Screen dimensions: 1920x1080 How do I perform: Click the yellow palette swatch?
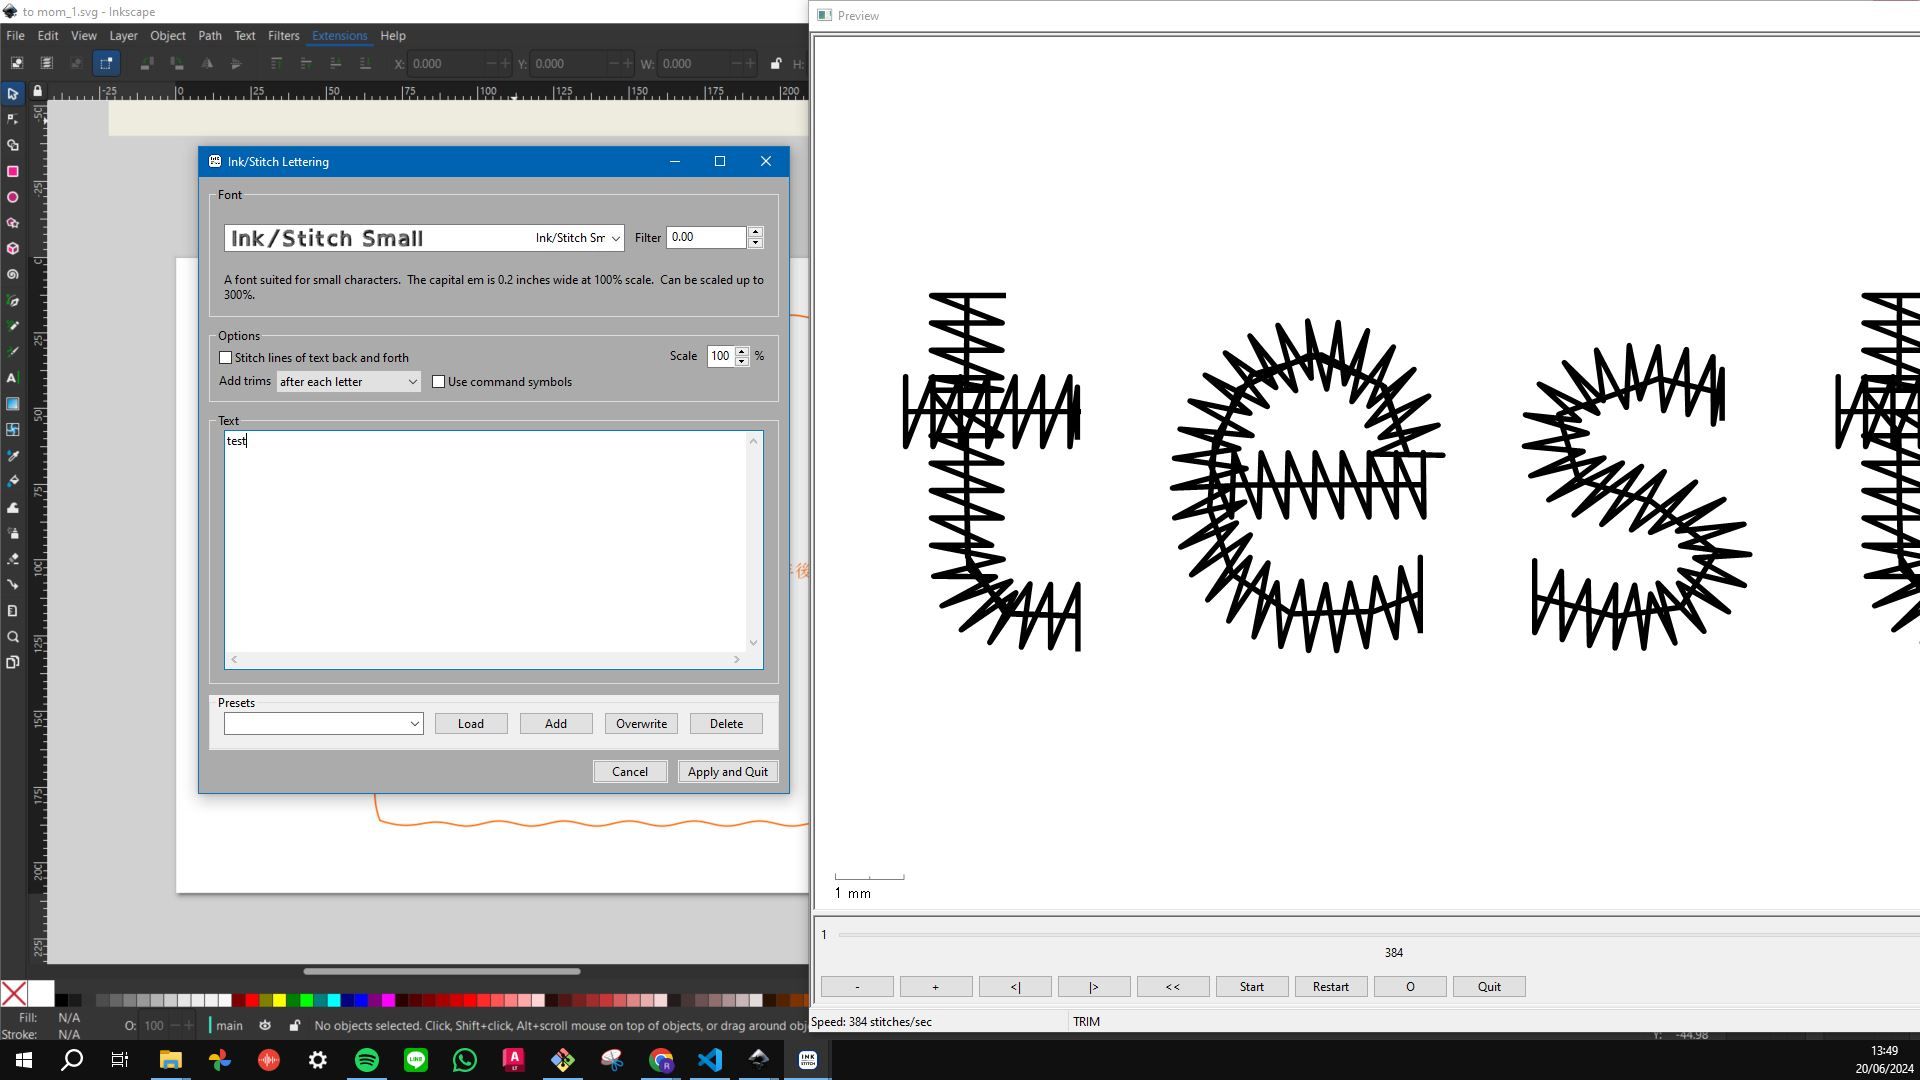pos(279,1000)
